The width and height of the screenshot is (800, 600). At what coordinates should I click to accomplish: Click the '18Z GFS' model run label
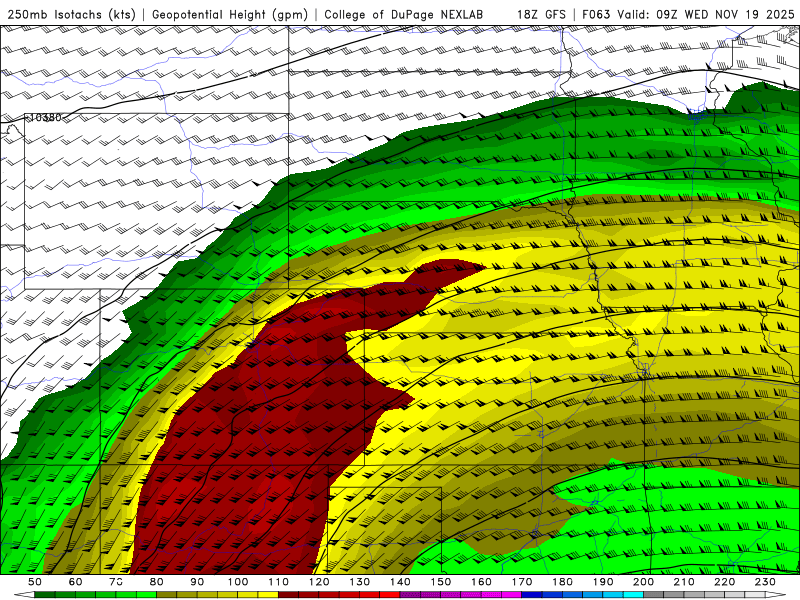pyautogui.click(x=541, y=14)
